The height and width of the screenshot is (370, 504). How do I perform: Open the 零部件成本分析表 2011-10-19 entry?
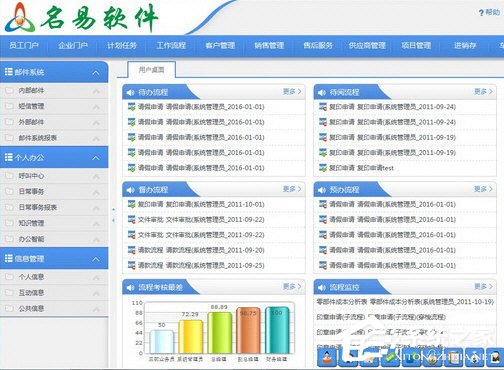click(x=405, y=302)
